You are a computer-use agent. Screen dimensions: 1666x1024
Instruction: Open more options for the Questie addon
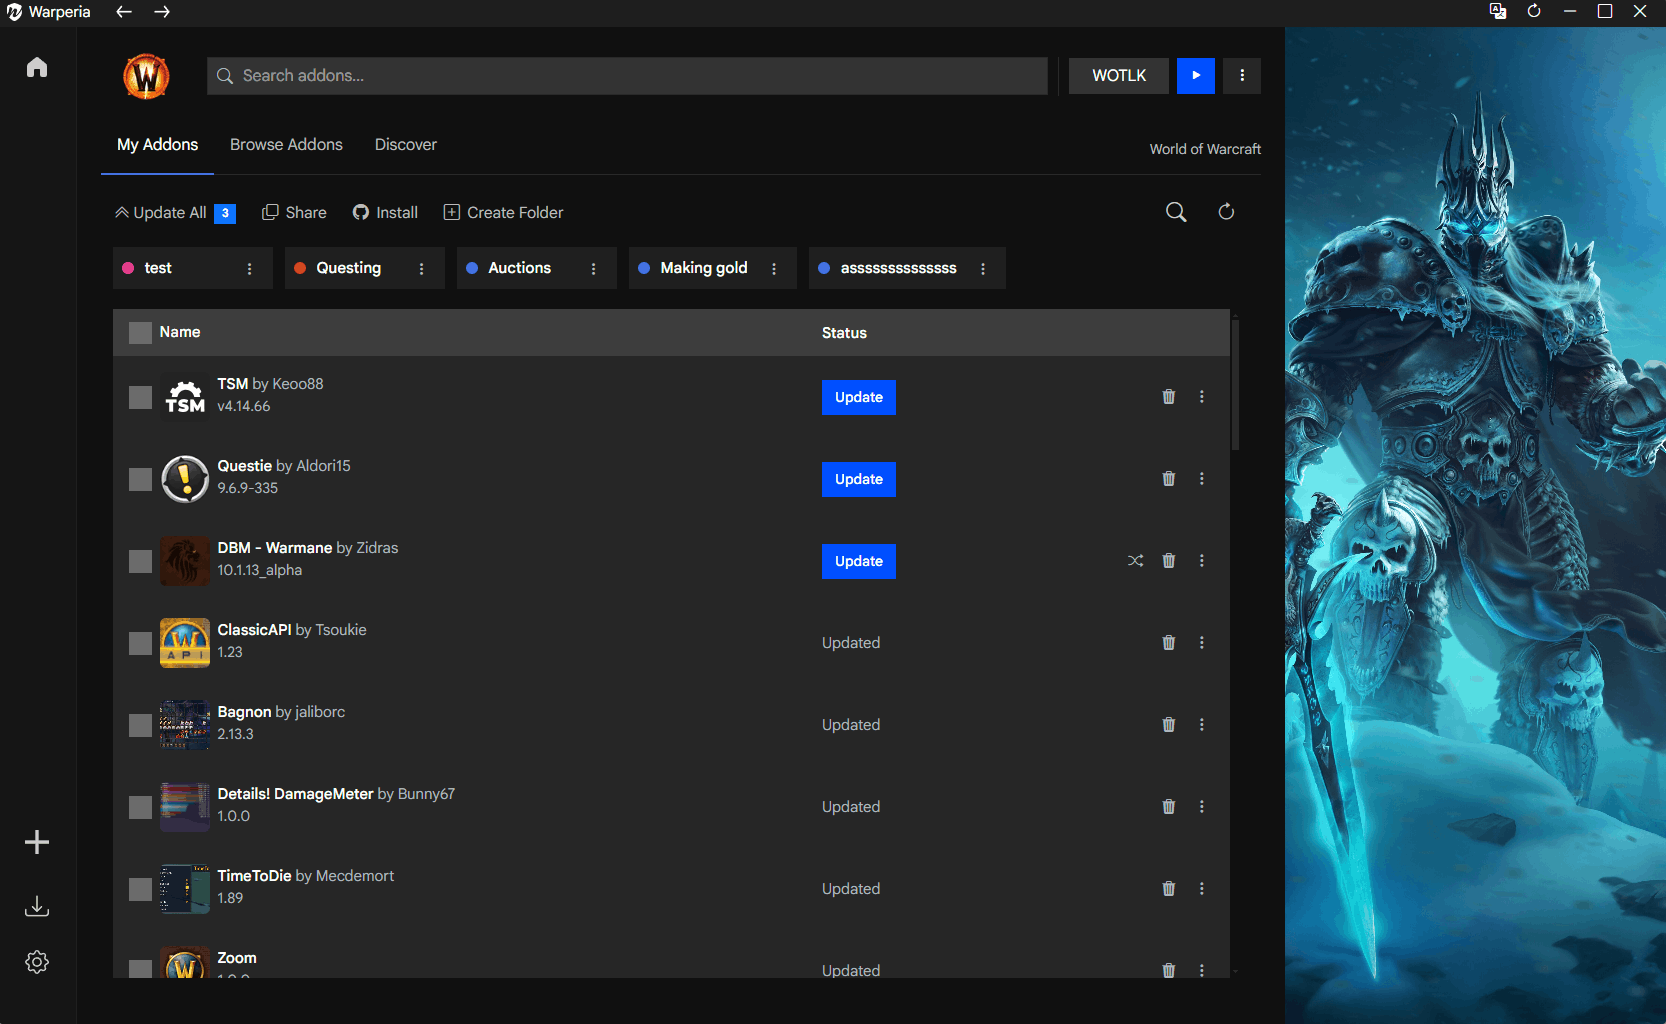pyautogui.click(x=1202, y=479)
